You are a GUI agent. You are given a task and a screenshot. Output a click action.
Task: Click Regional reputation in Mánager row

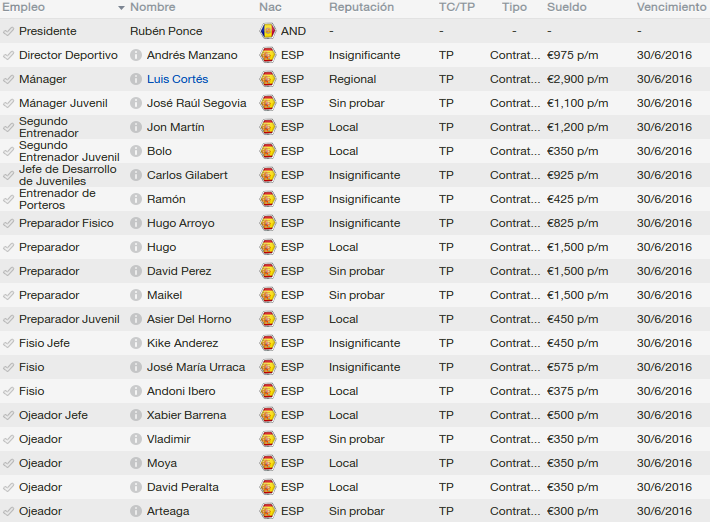point(352,79)
